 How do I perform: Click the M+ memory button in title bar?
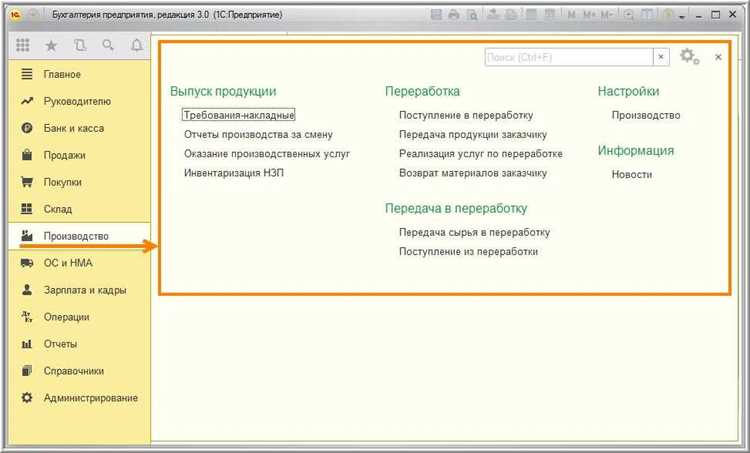[588, 15]
